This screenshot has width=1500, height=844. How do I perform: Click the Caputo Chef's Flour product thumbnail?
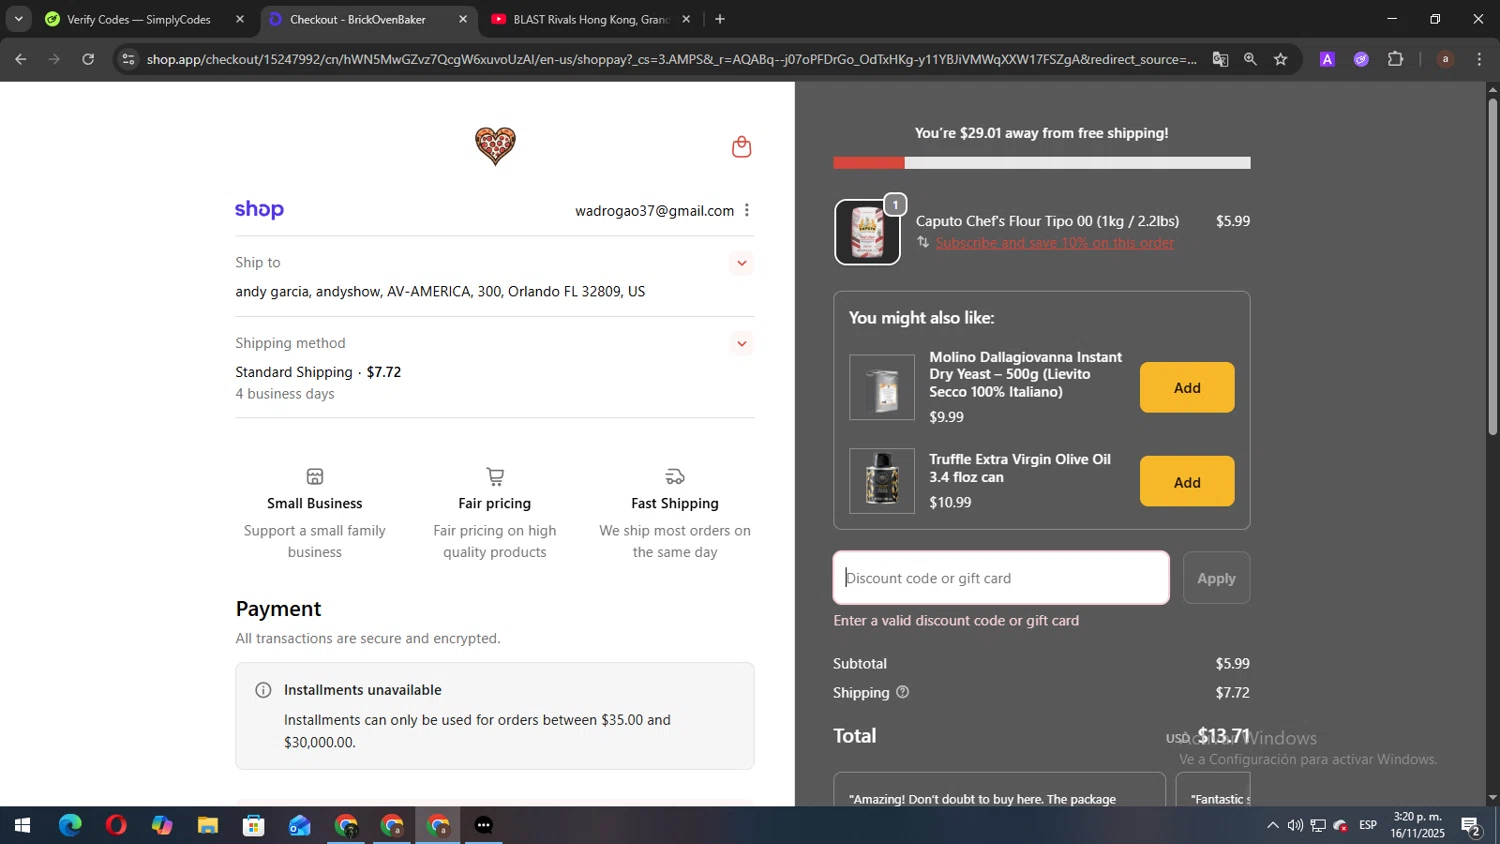tap(867, 232)
